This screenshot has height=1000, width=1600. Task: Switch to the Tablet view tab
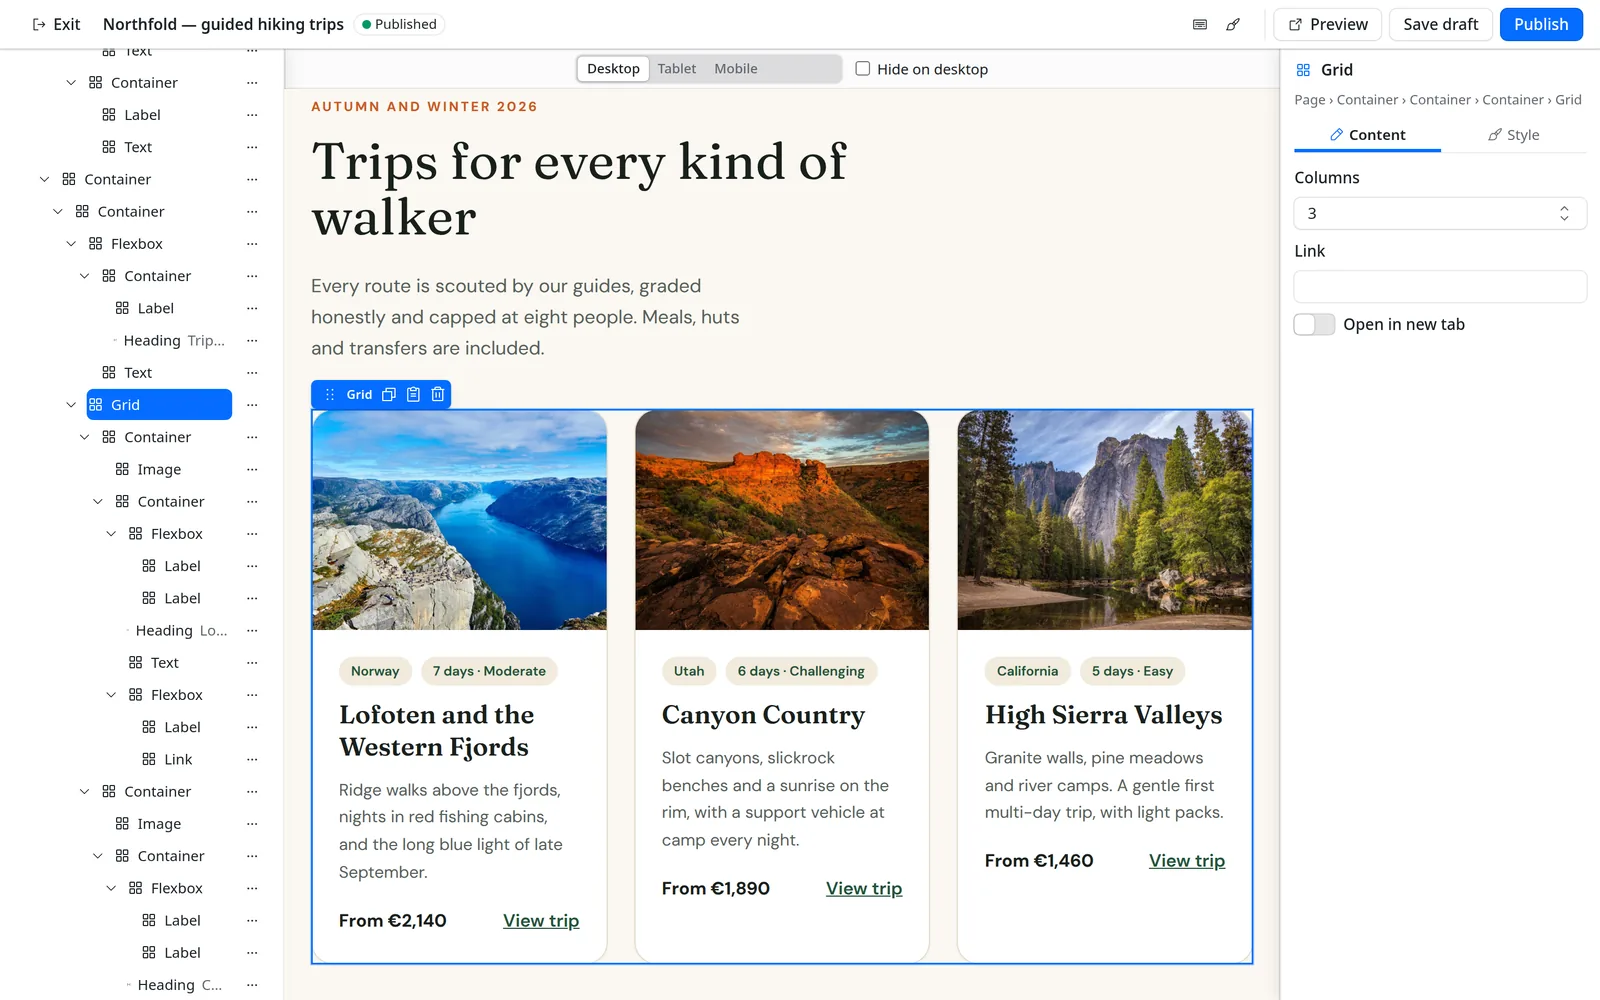pos(677,69)
